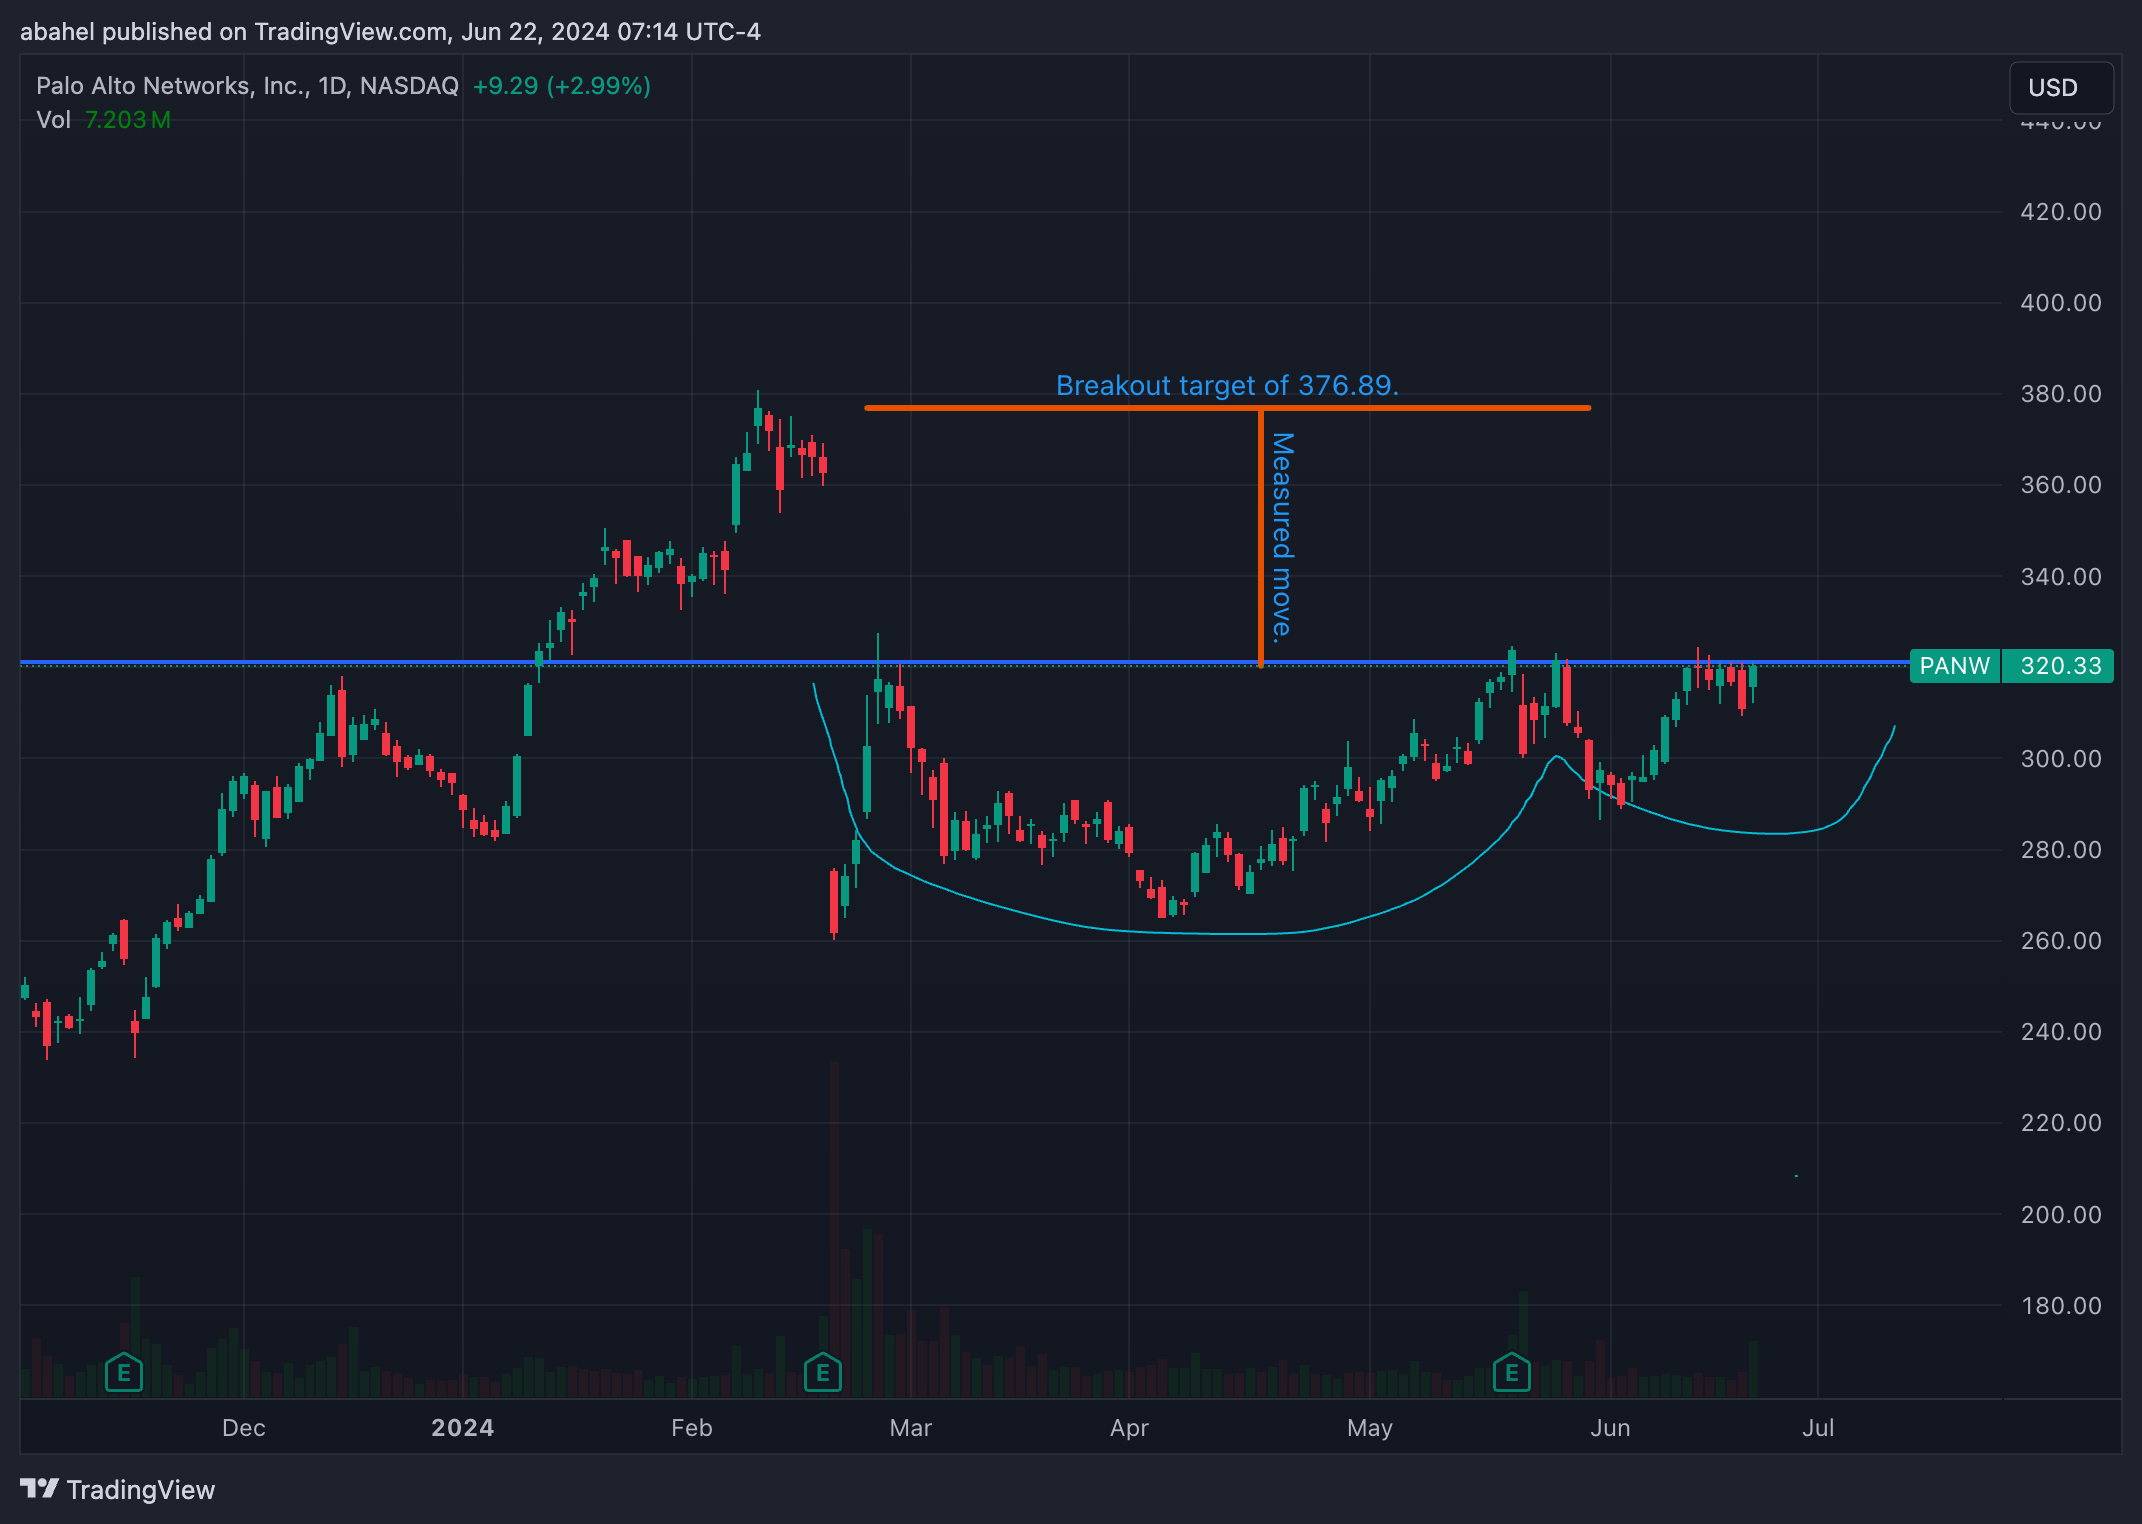Click the 420.00 price axis label
The image size is (2142, 1524).
(x=2060, y=212)
